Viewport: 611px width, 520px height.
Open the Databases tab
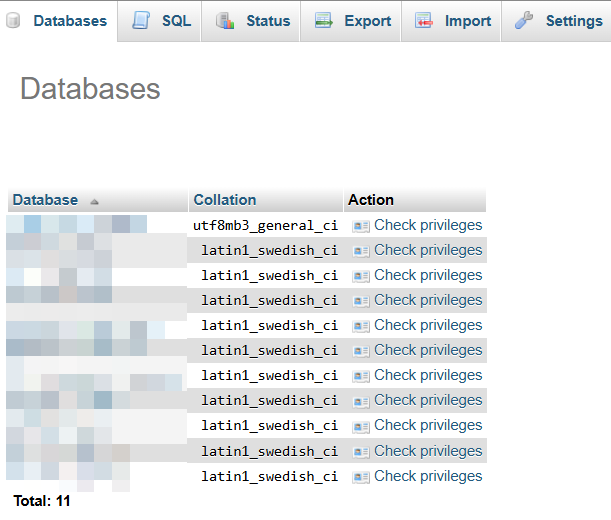(58, 21)
